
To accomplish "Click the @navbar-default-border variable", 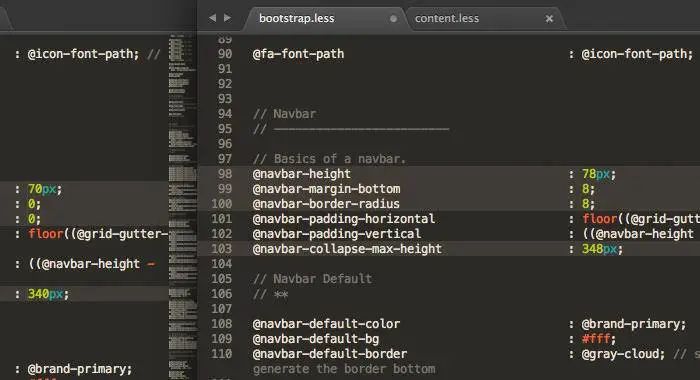I will click(330, 354).
